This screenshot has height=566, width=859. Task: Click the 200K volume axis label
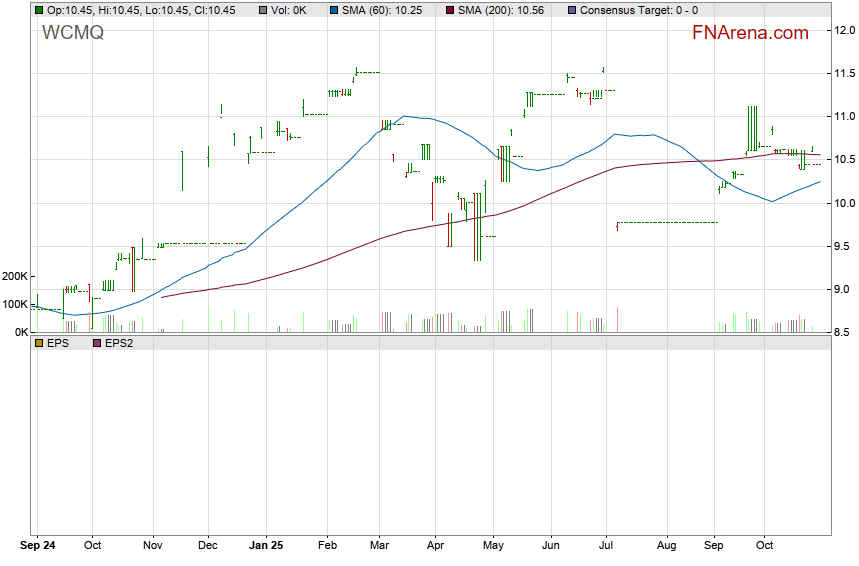(x=15, y=276)
